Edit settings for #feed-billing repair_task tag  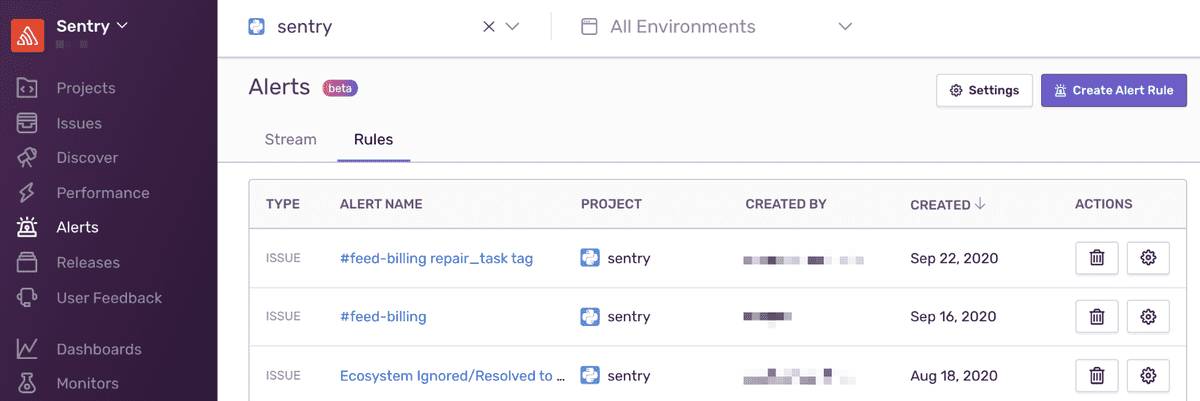(1148, 258)
